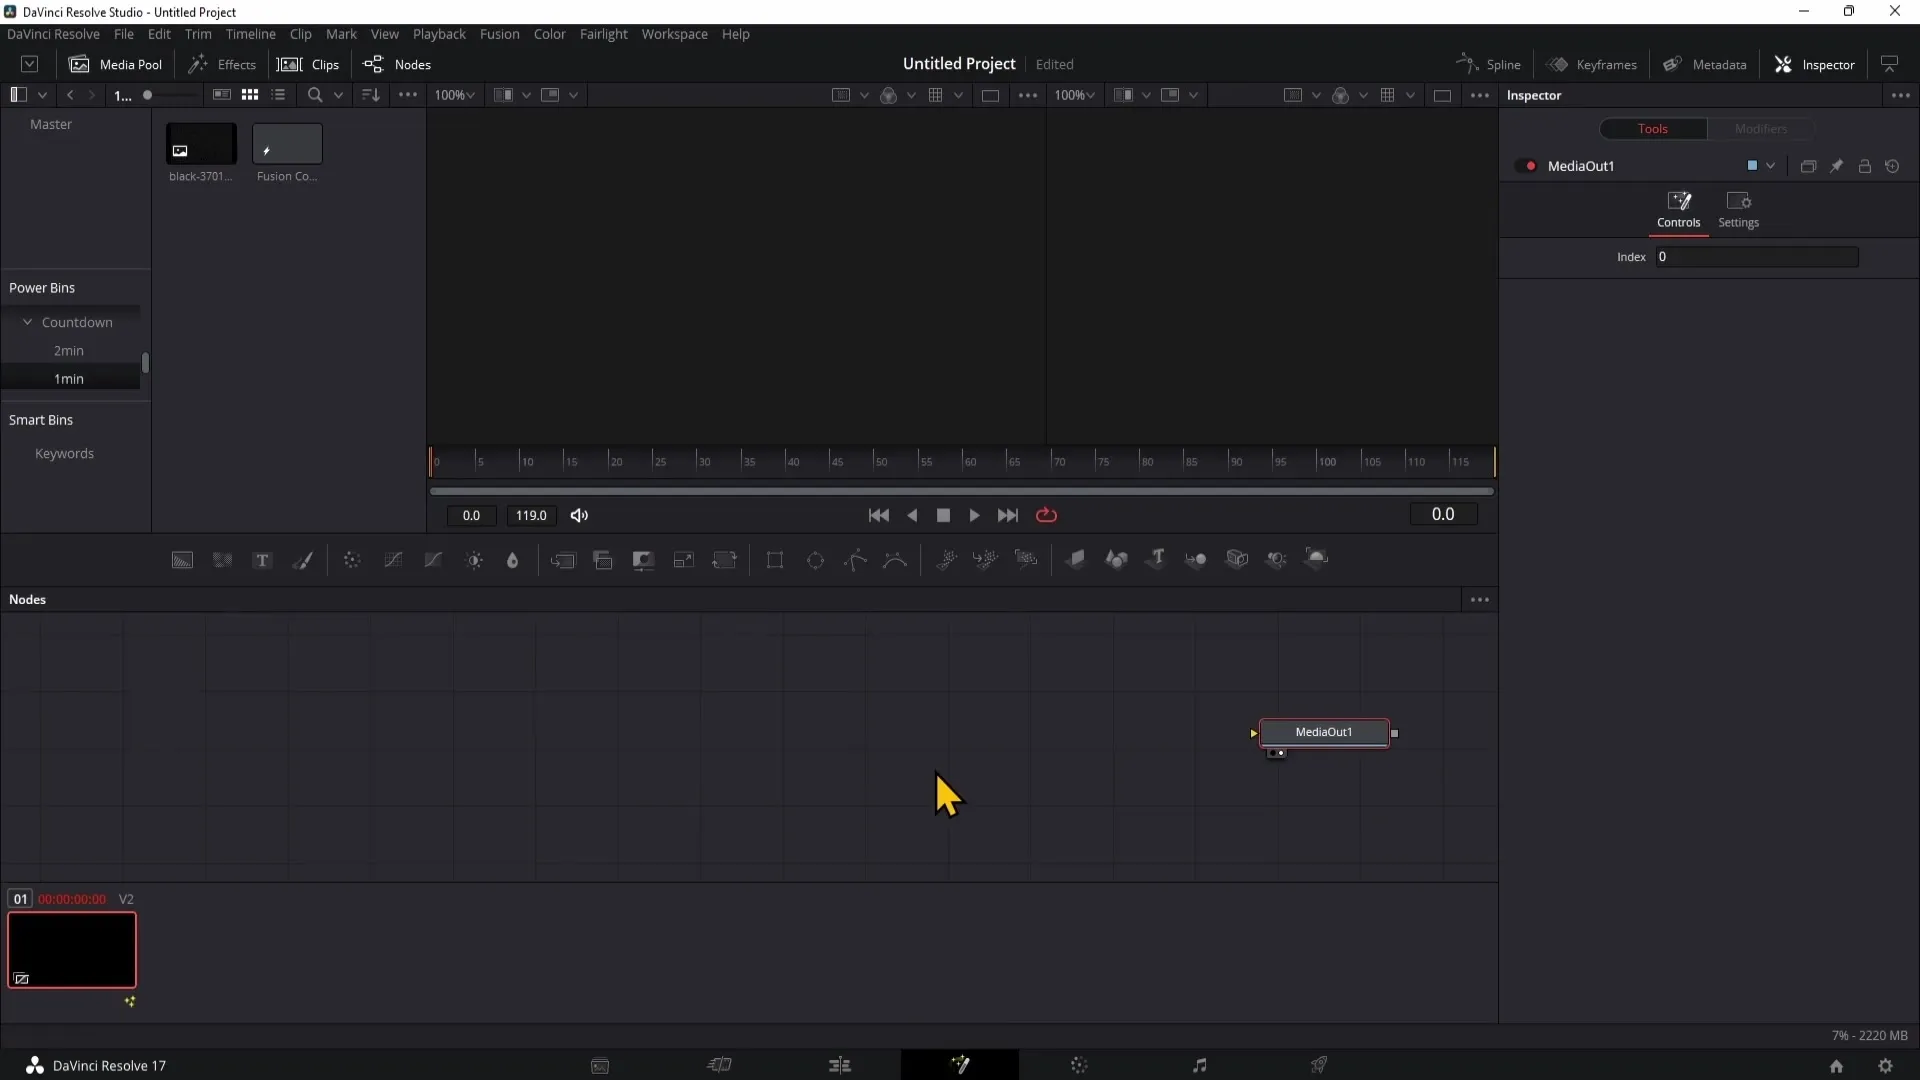Screen dimensions: 1920x1080
Task: Click the stop playback button
Action: pos(942,514)
